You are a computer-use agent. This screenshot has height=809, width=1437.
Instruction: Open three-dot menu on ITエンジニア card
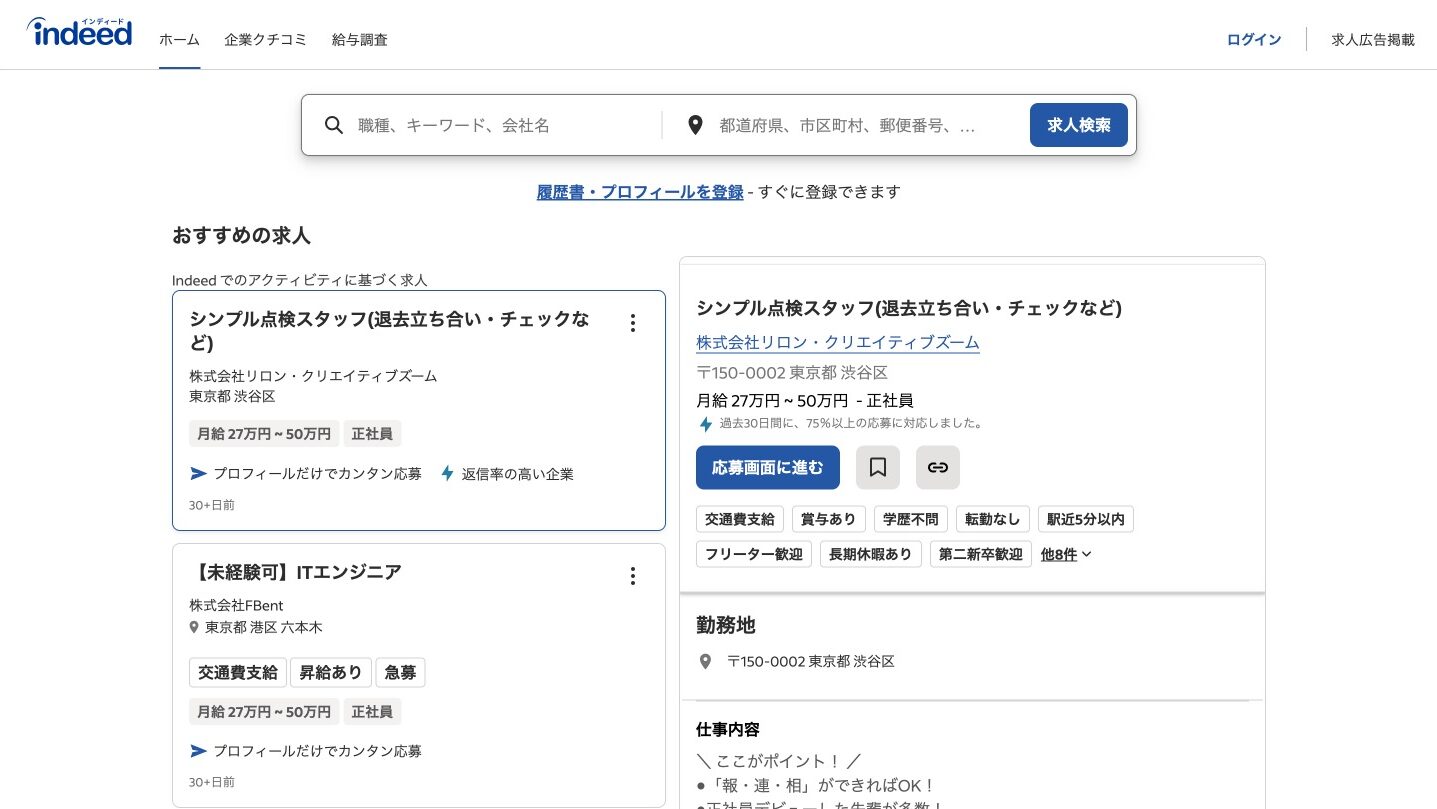[x=632, y=576]
